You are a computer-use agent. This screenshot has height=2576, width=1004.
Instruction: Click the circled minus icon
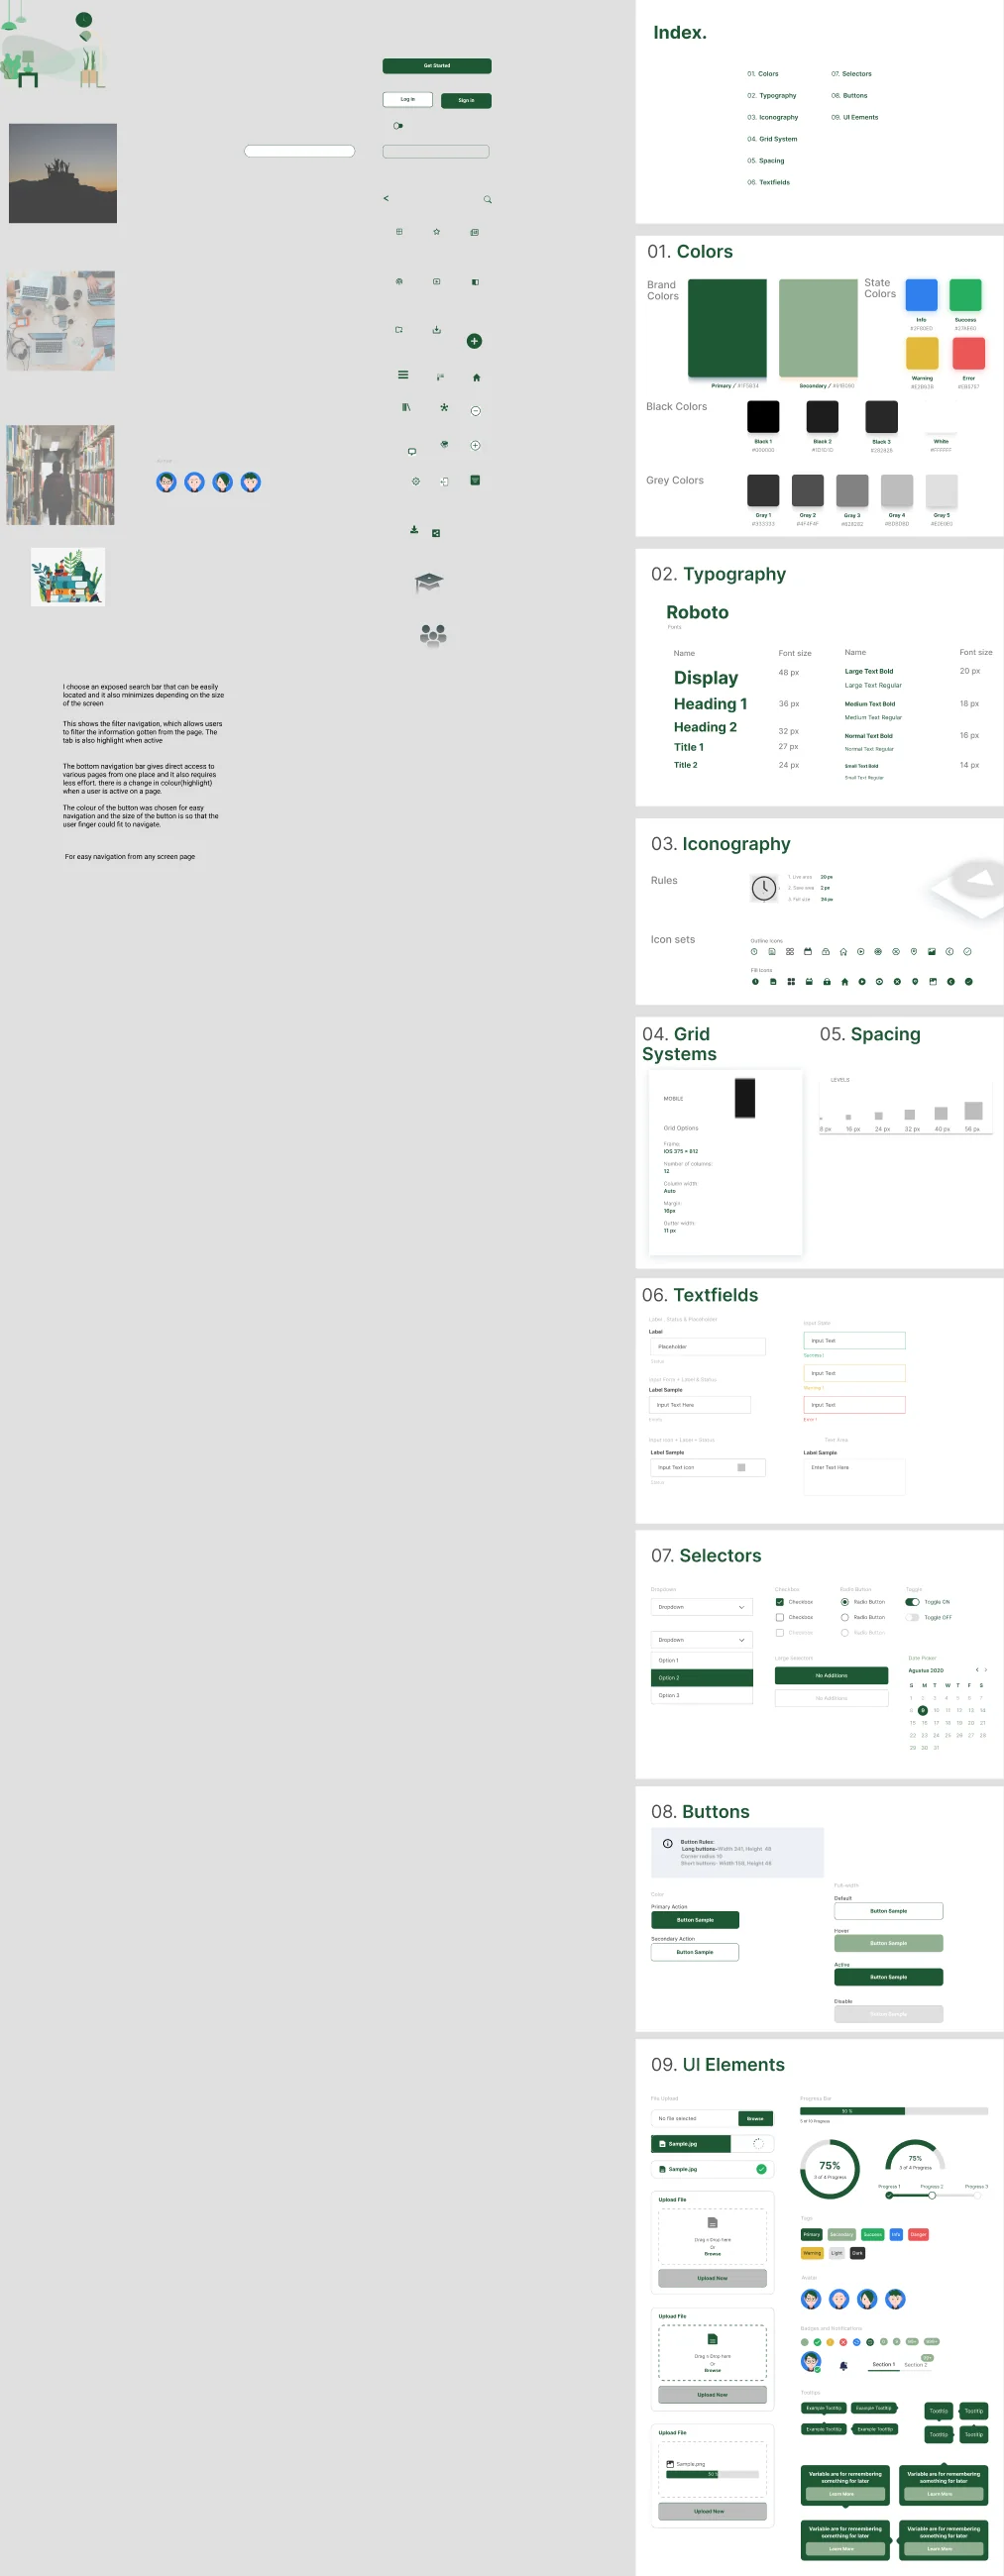point(476,411)
